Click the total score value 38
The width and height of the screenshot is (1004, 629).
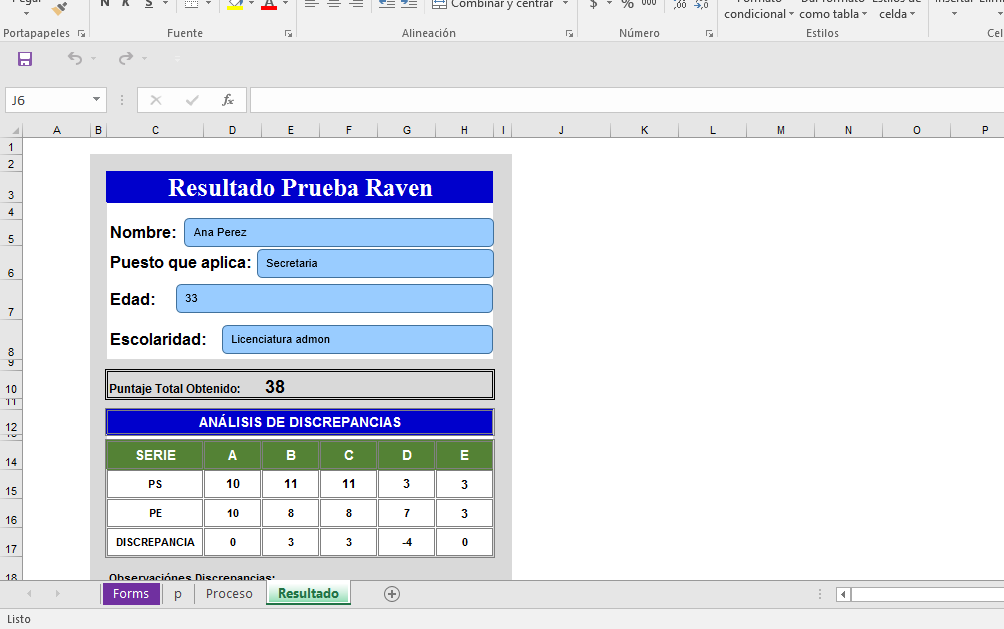tap(275, 387)
